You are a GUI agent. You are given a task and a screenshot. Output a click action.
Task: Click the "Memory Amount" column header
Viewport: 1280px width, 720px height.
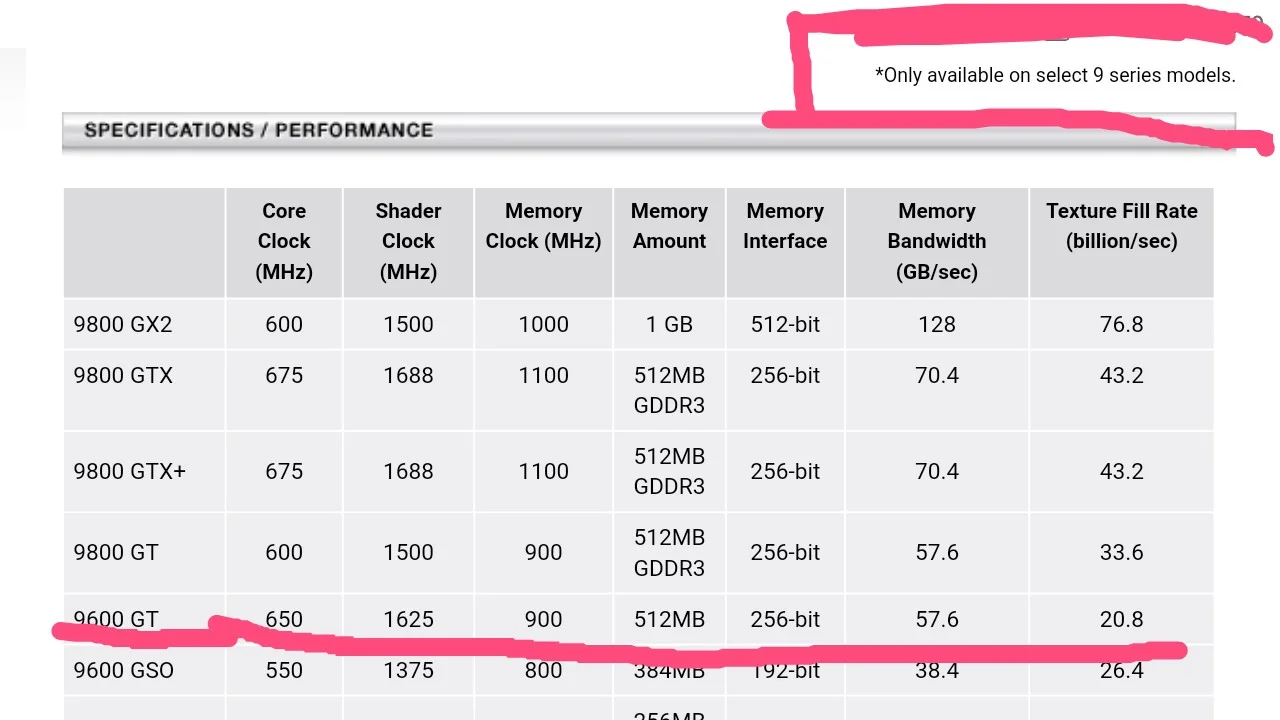tap(669, 226)
